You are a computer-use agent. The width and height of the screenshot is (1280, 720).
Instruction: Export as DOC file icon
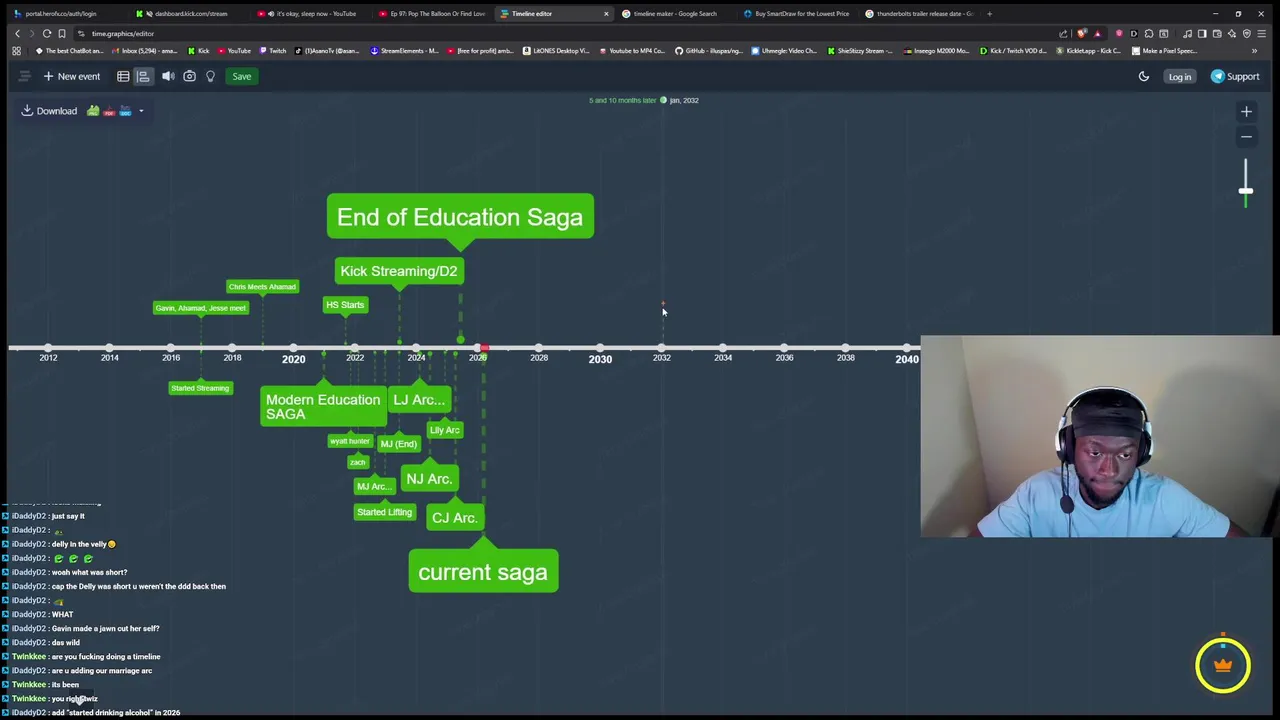coord(125,111)
